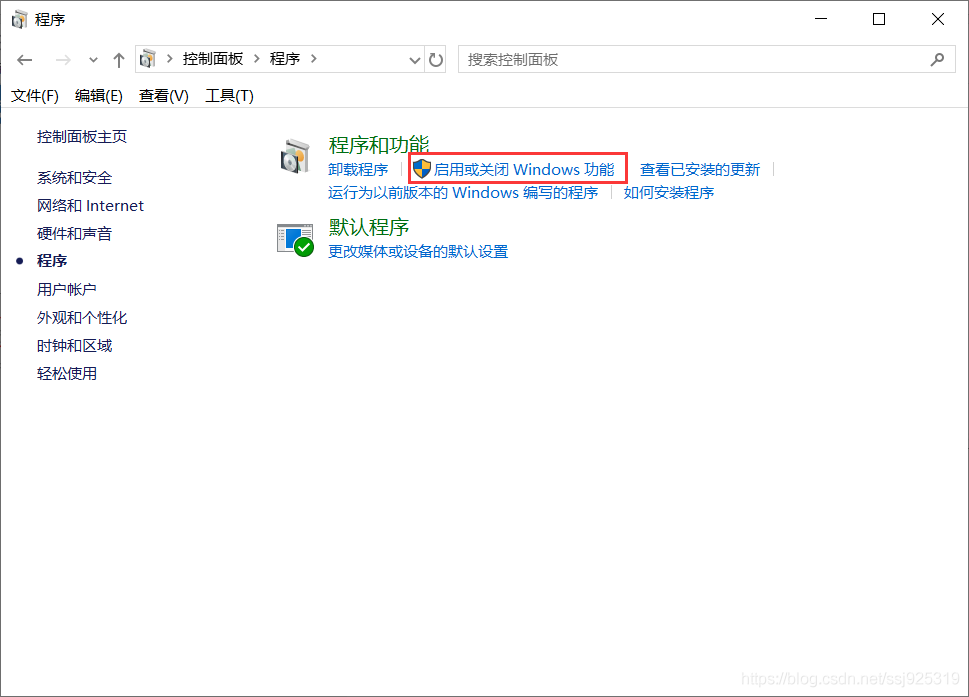This screenshot has width=969, height=697.
Task: Open the 工具(T) menu
Action: click(x=229, y=96)
